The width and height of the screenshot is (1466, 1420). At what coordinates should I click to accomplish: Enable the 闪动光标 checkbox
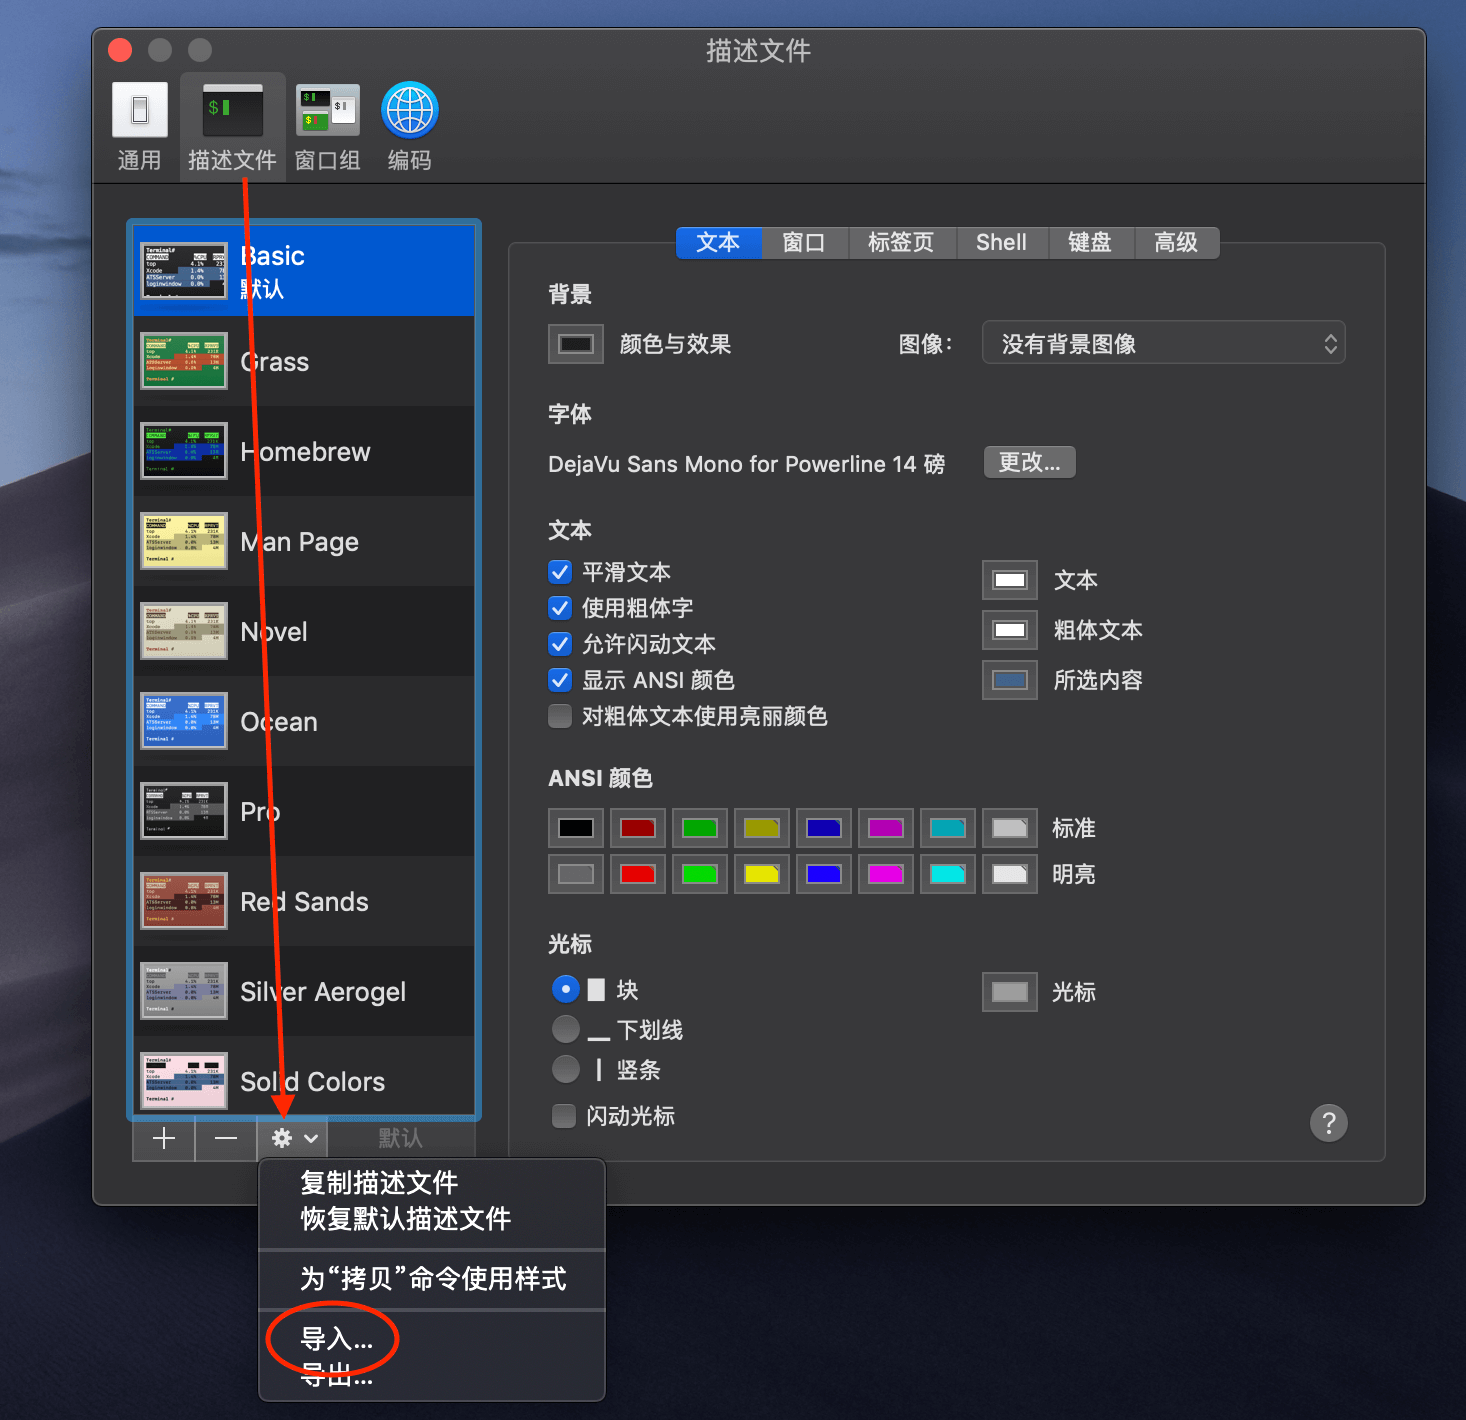pos(564,1116)
